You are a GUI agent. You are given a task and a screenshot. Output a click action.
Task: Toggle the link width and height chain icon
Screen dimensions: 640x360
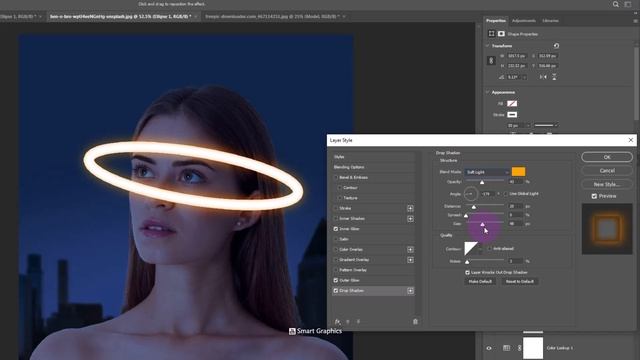[491, 60]
